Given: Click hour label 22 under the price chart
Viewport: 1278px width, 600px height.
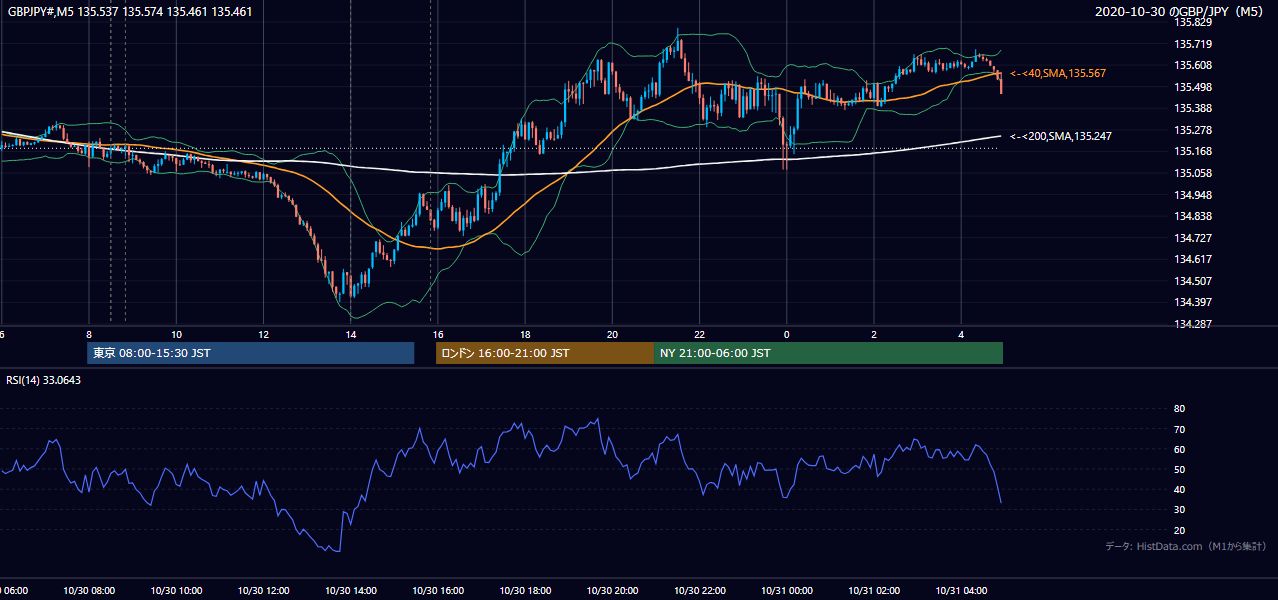Looking at the screenshot, I should pos(699,334).
